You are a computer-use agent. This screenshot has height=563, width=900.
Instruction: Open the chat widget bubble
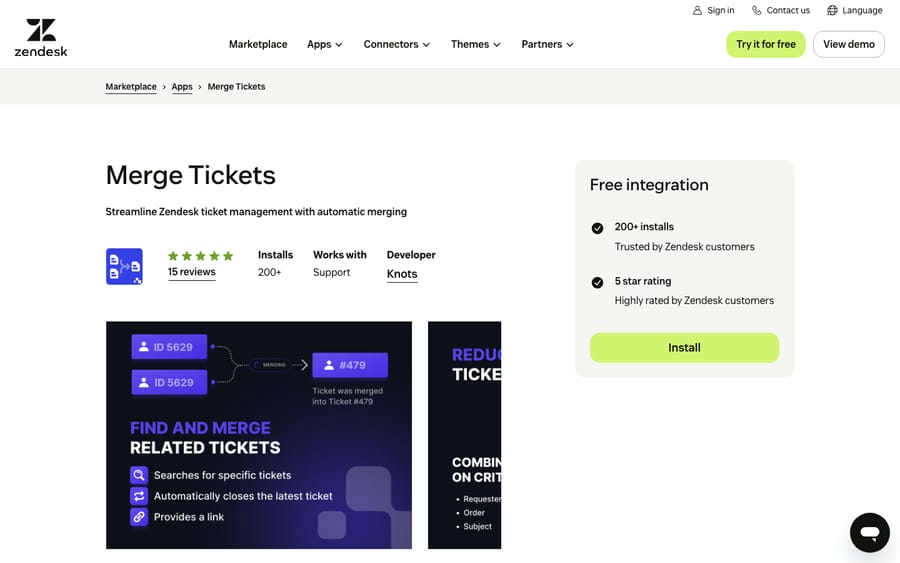[x=870, y=533]
